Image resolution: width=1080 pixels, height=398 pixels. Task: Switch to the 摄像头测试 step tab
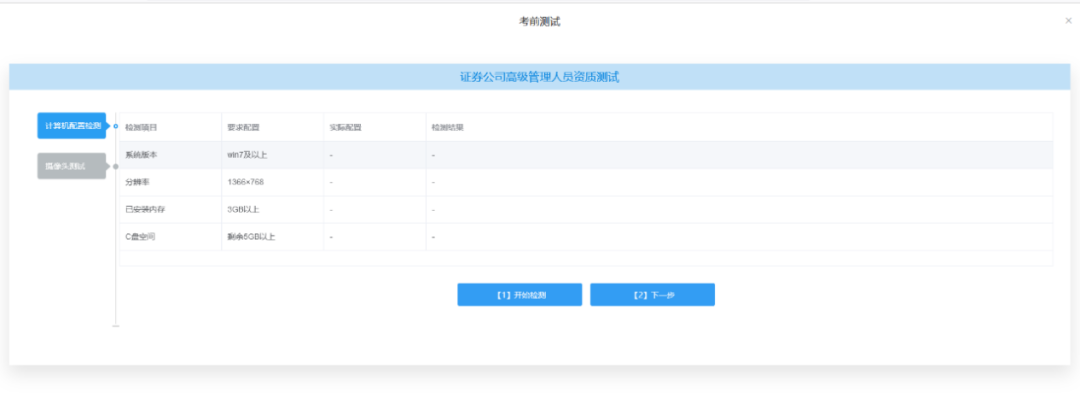tap(72, 166)
